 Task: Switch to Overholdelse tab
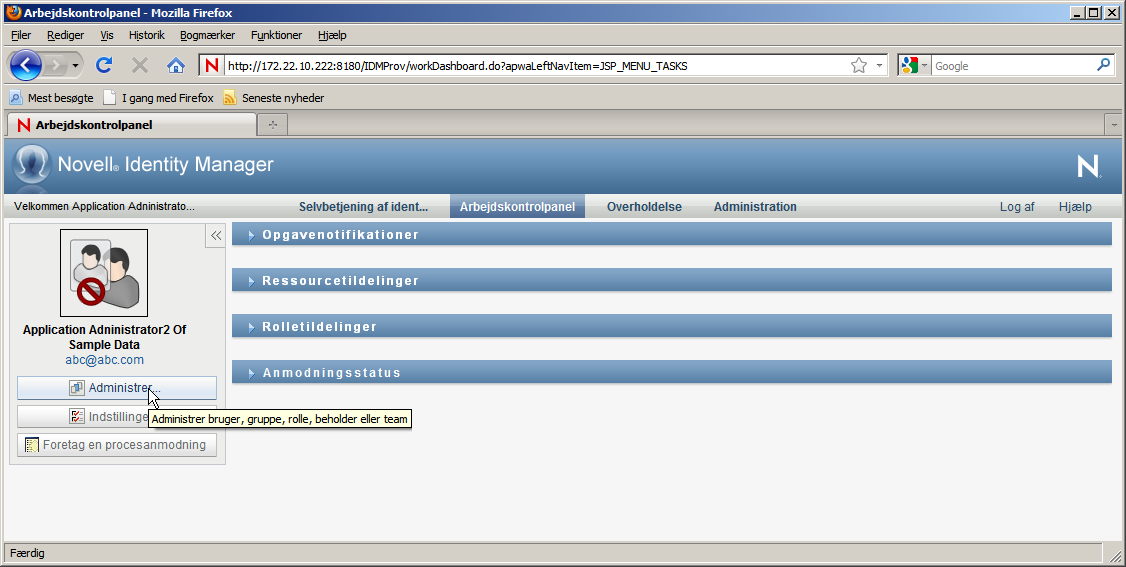[x=644, y=207]
